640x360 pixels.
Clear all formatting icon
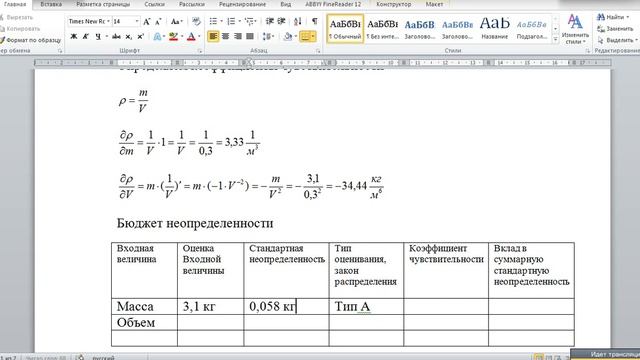click(x=196, y=22)
